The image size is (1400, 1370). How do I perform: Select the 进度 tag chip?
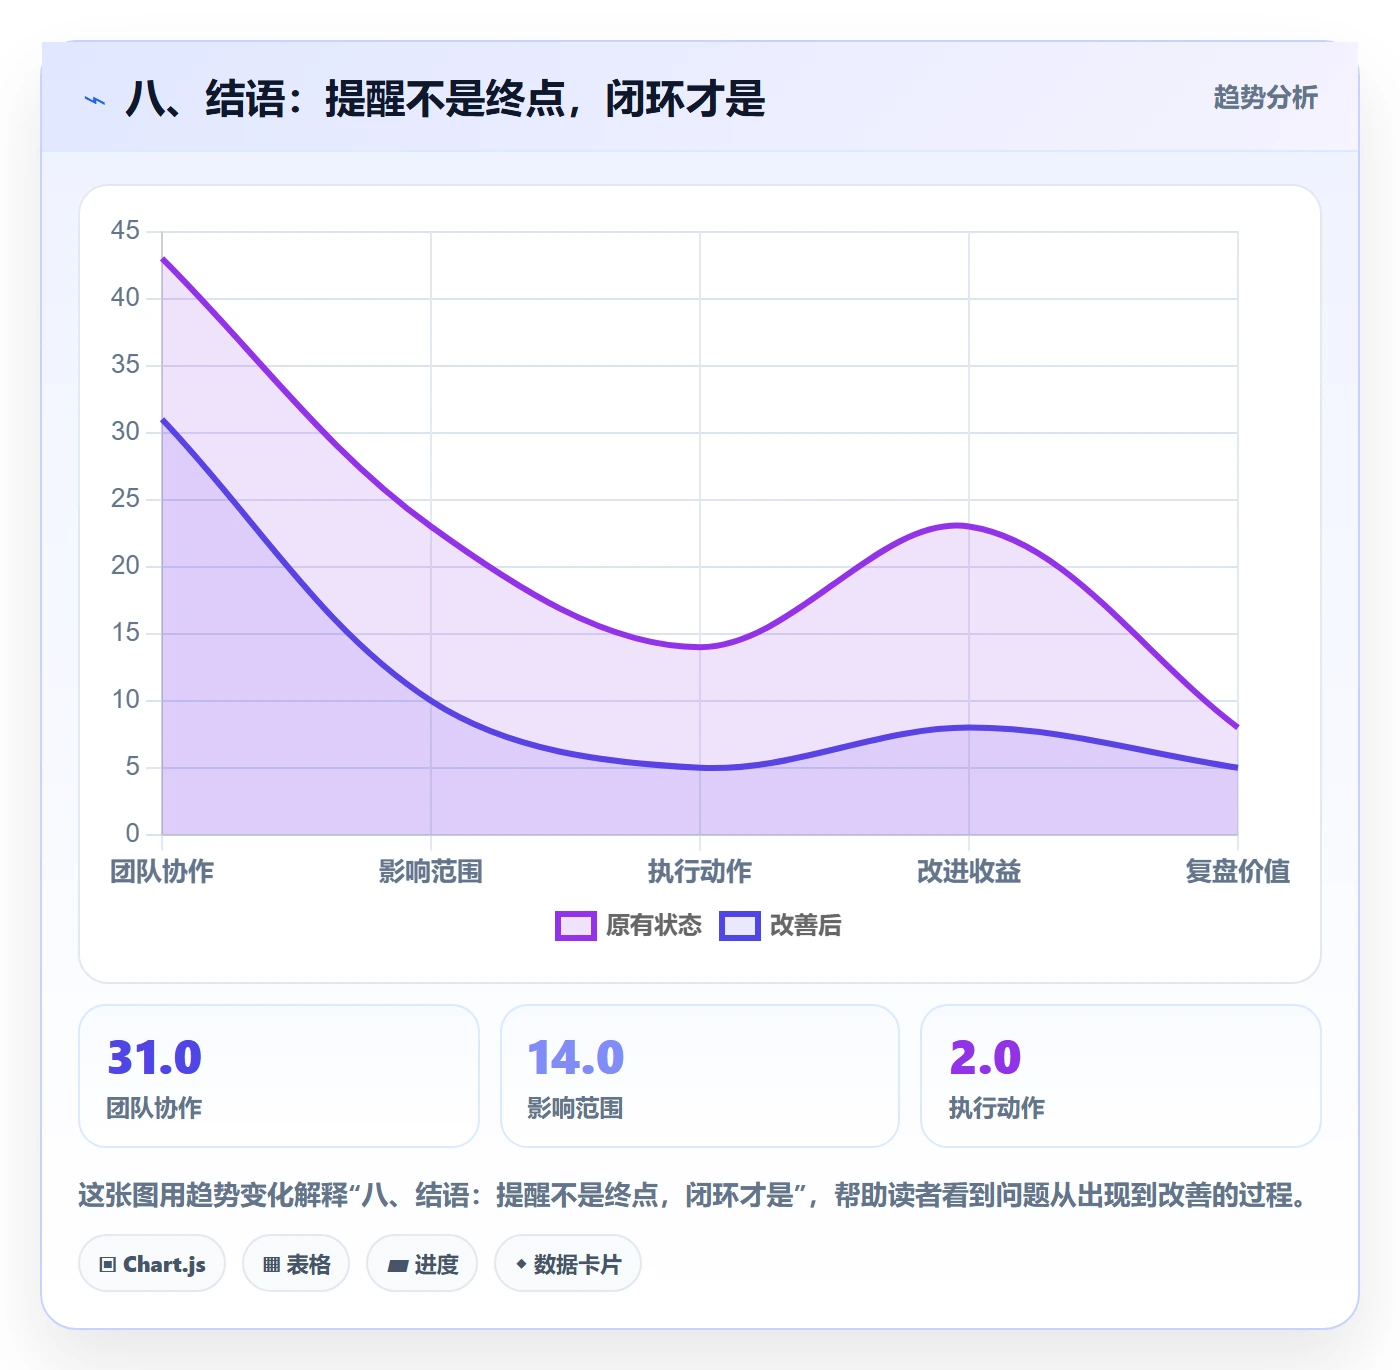click(422, 1264)
